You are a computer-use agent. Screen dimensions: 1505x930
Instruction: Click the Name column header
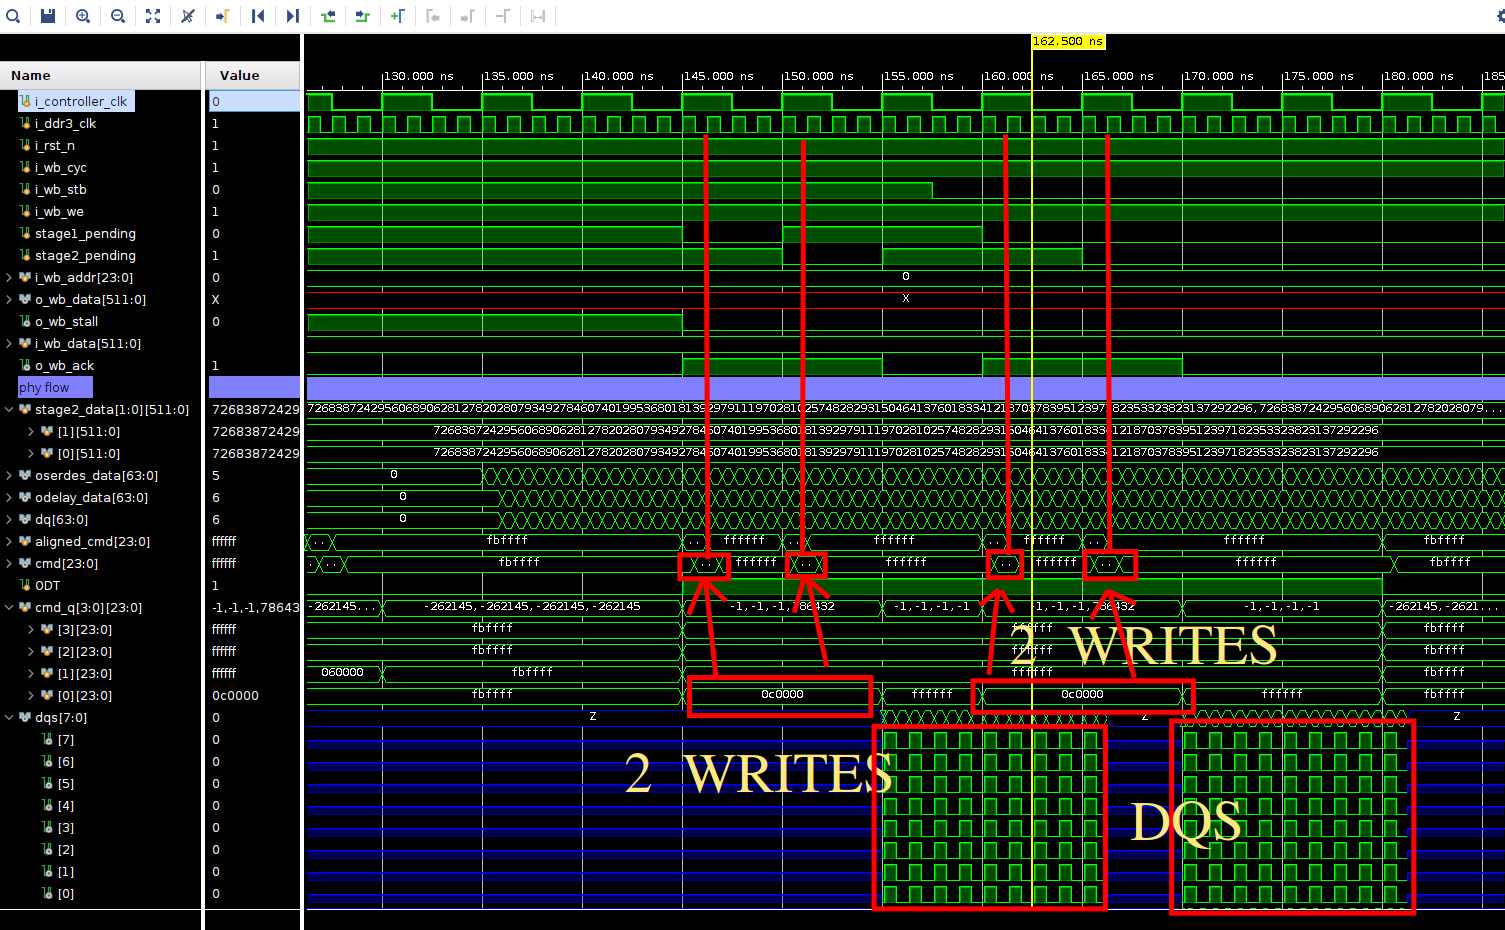pos(100,76)
